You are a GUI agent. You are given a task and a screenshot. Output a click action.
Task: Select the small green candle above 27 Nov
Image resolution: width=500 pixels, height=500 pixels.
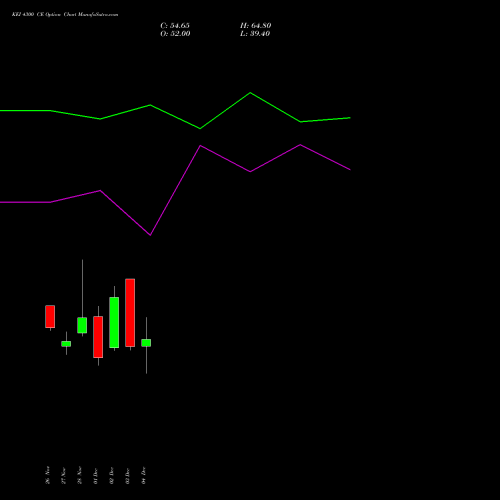click(x=66, y=344)
